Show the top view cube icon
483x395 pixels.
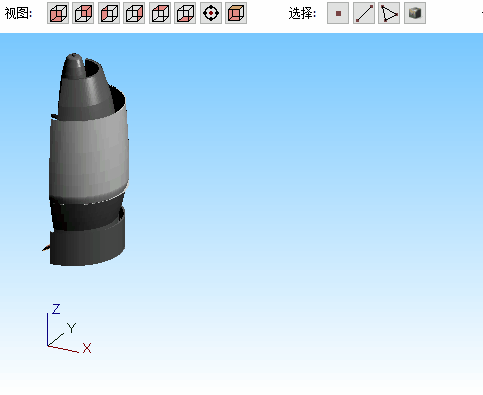tap(160, 13)
